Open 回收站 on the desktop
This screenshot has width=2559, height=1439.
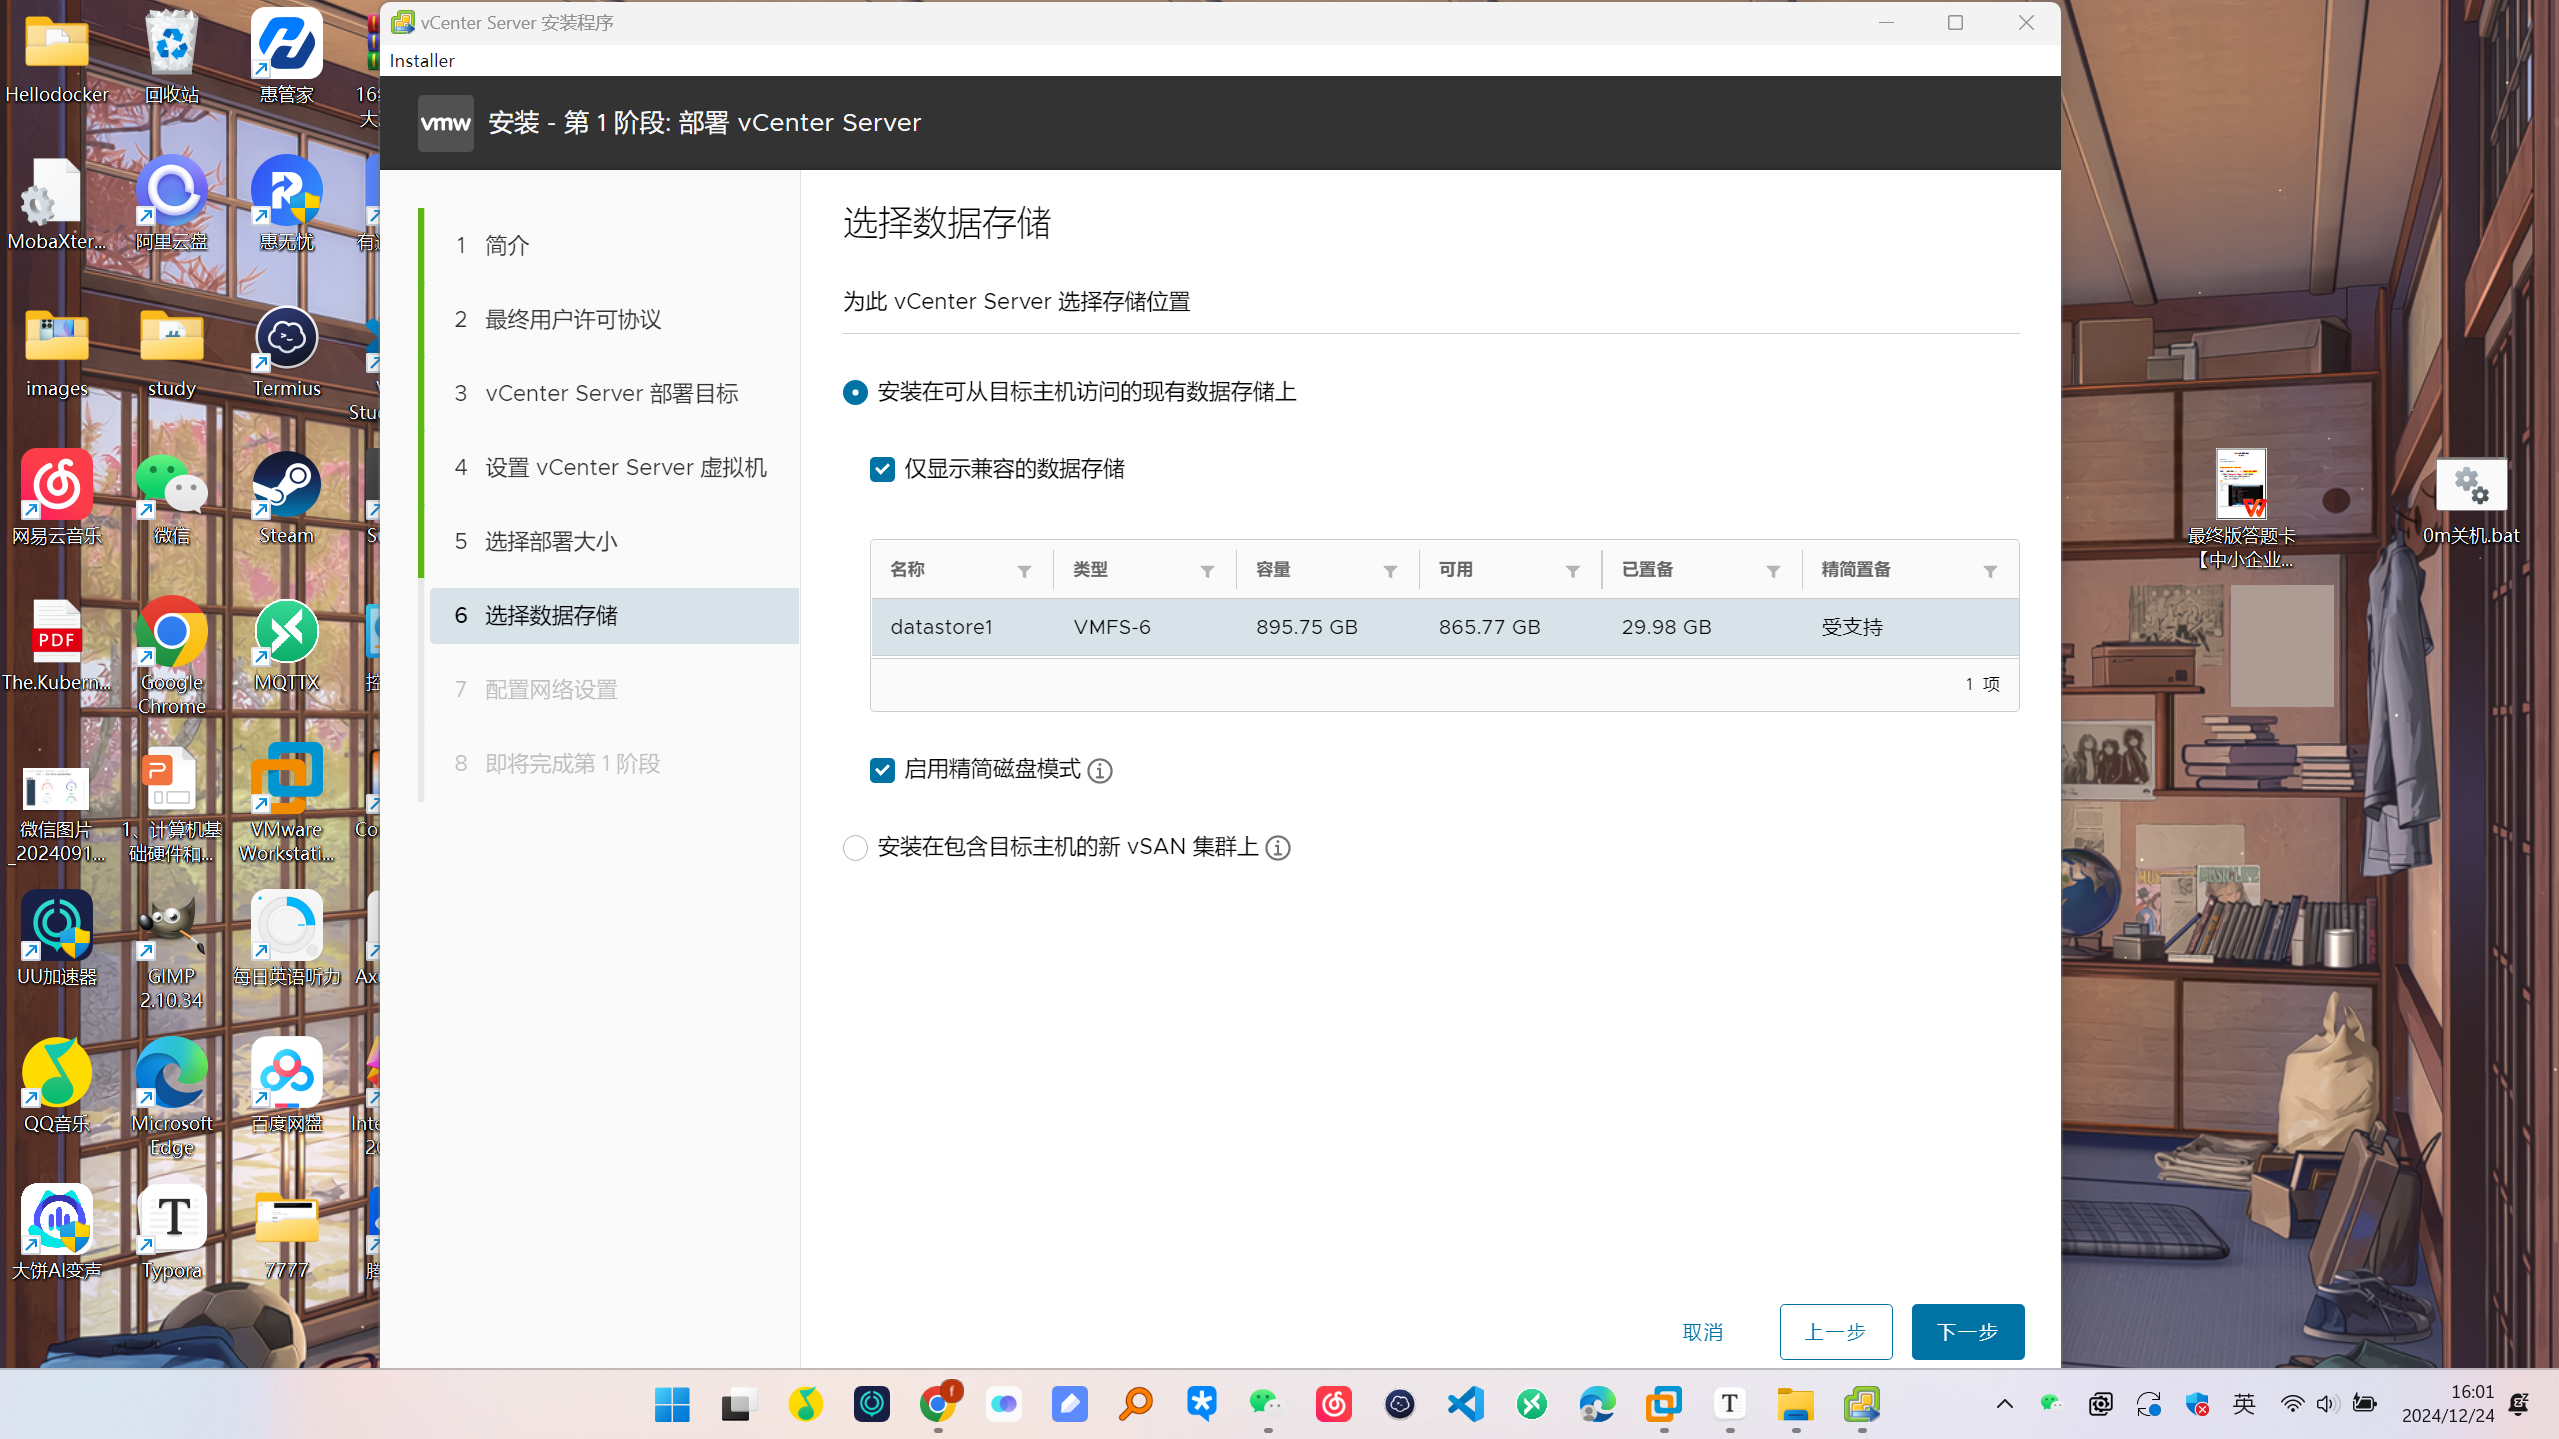(172, 57)
